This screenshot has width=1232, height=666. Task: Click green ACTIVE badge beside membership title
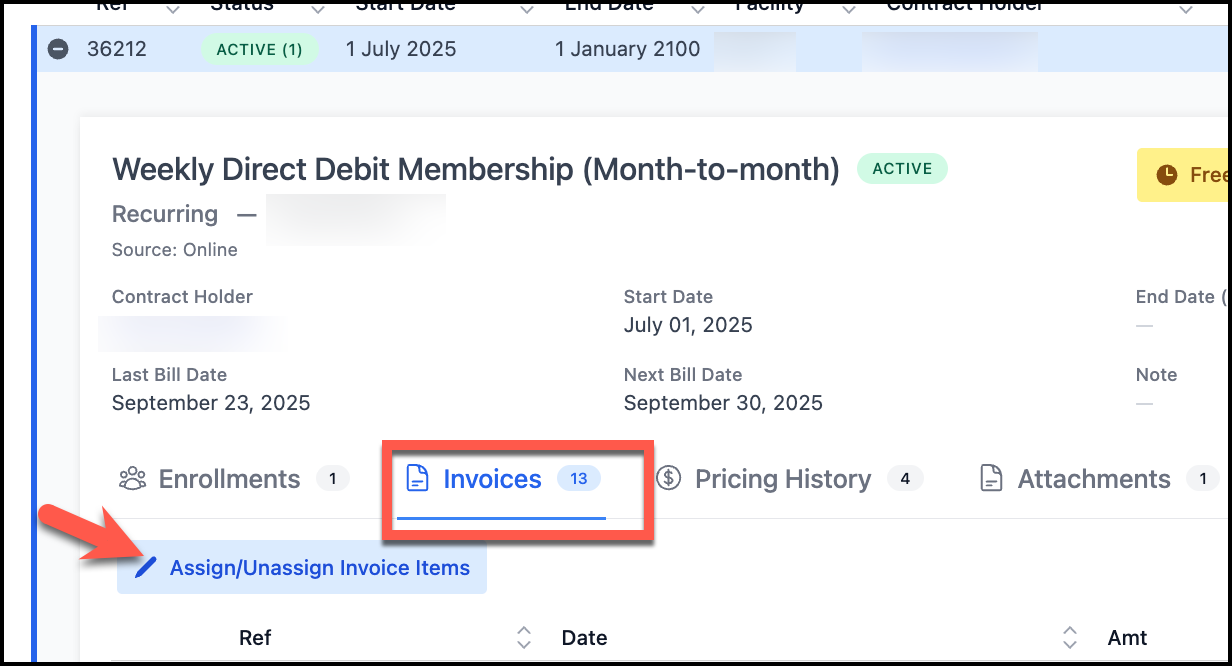(x=902, y=169)
